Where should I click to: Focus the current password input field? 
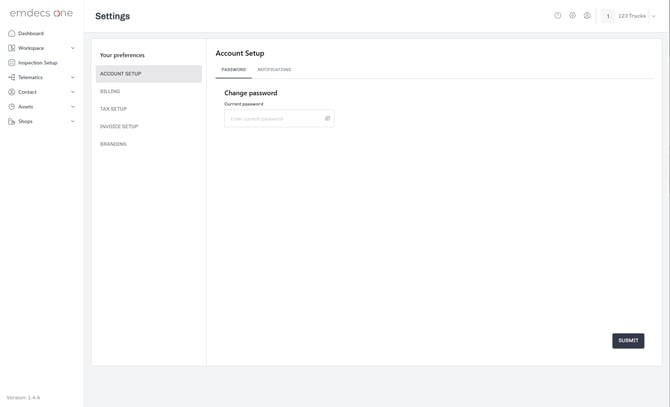click(x=279, y=119)
